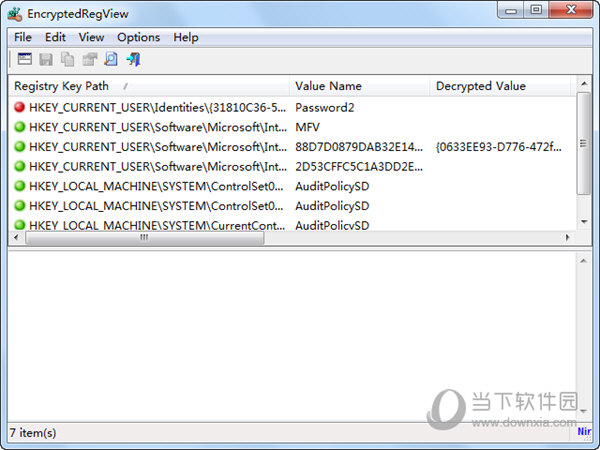Sort by Value Name column header

click(360, 86)
